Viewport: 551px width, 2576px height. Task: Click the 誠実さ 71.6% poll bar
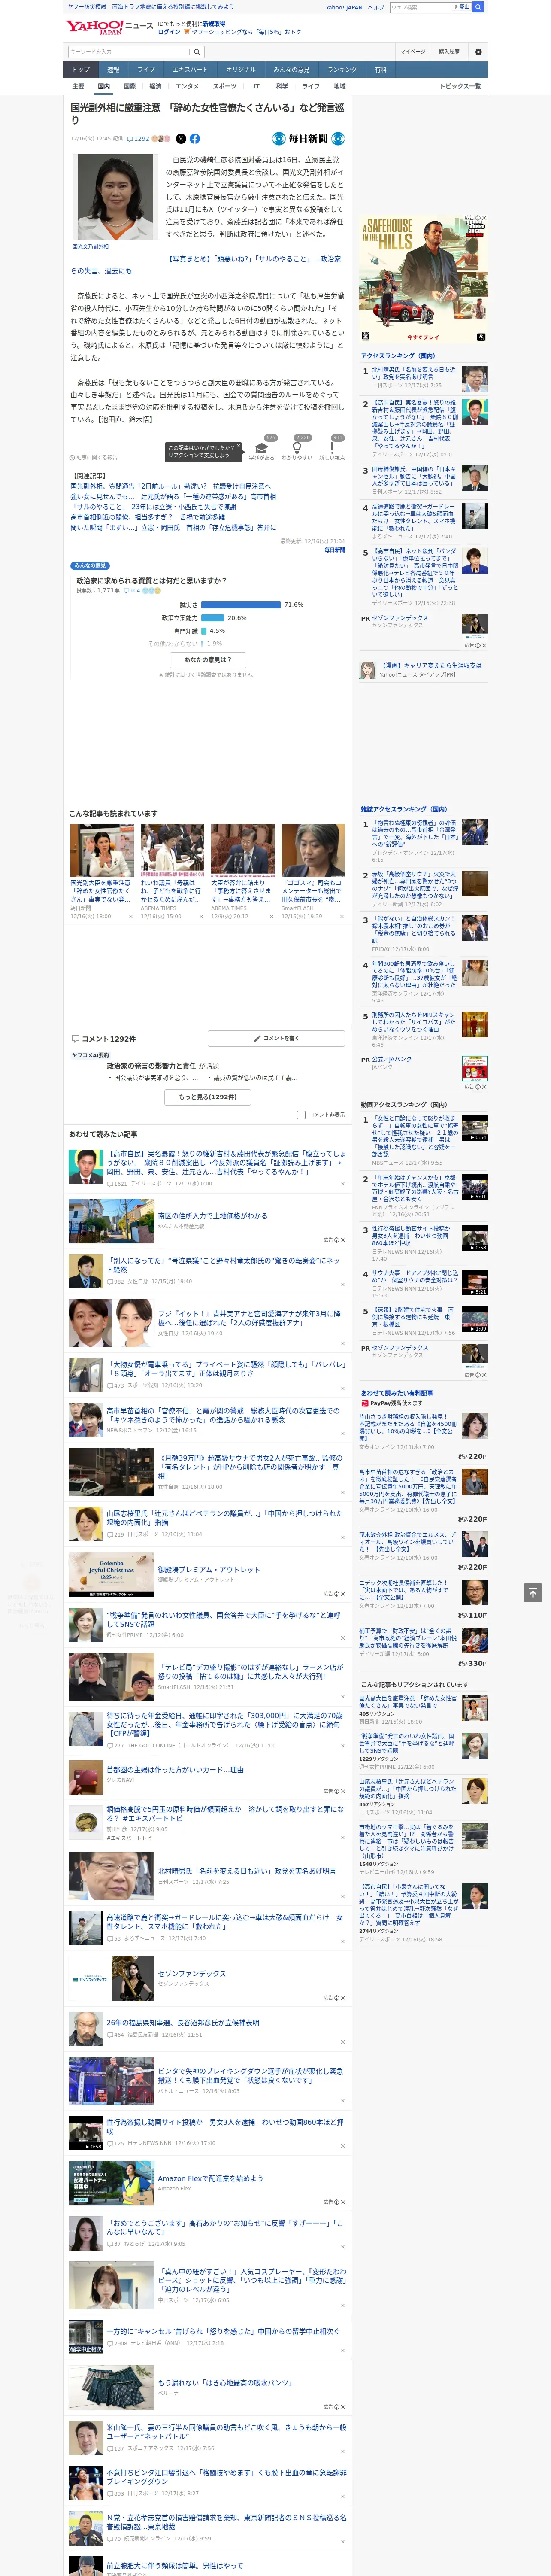(241, 605)
